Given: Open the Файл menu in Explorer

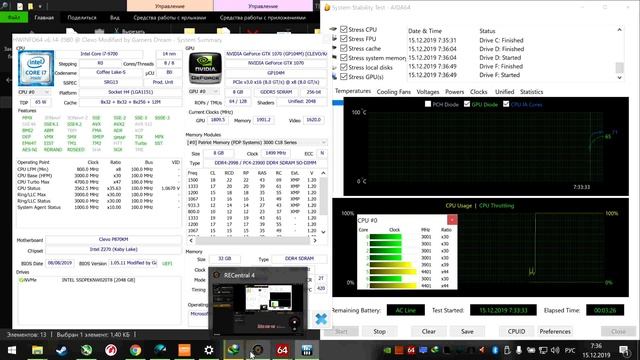Looking at the screenshot, I should pos(14,18).
